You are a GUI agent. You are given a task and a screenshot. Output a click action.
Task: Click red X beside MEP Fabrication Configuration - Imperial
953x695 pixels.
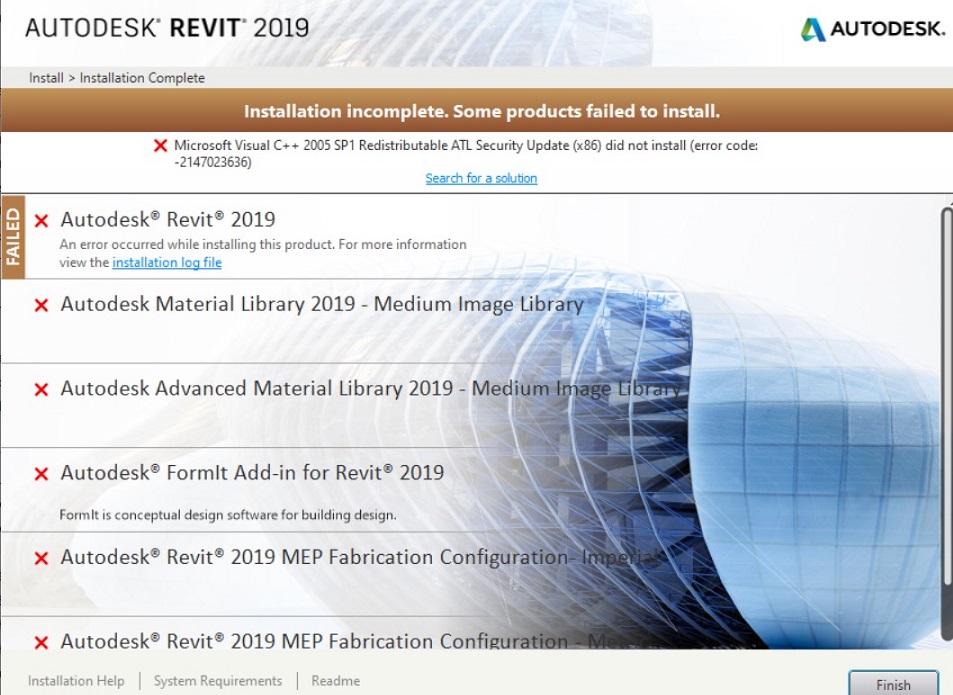[41, 558]
